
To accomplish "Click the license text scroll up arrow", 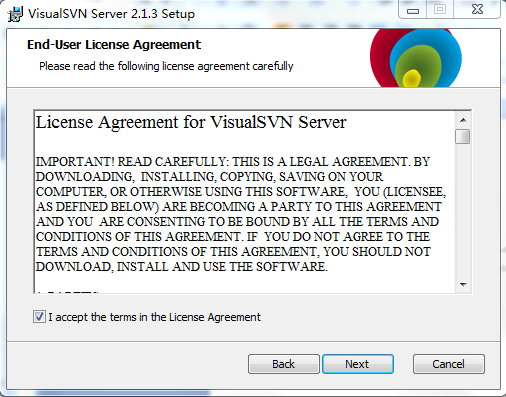I will coord(463,120).
